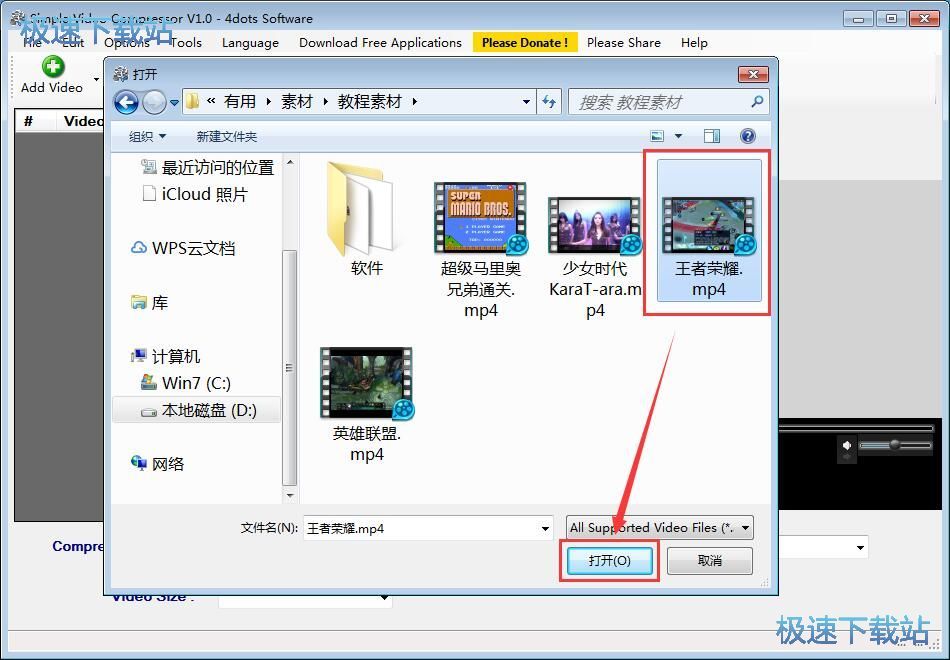Click the Forward navigation arrow in dialog

click(x=154, y=102)
